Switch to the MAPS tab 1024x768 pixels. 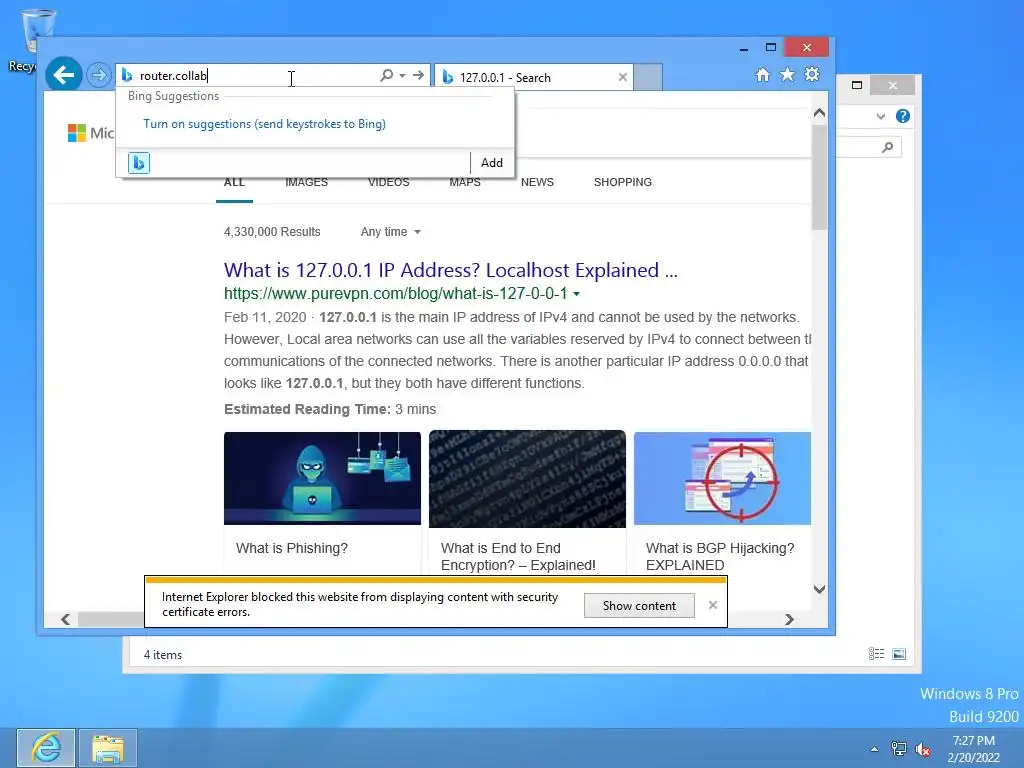pos(465,182)
